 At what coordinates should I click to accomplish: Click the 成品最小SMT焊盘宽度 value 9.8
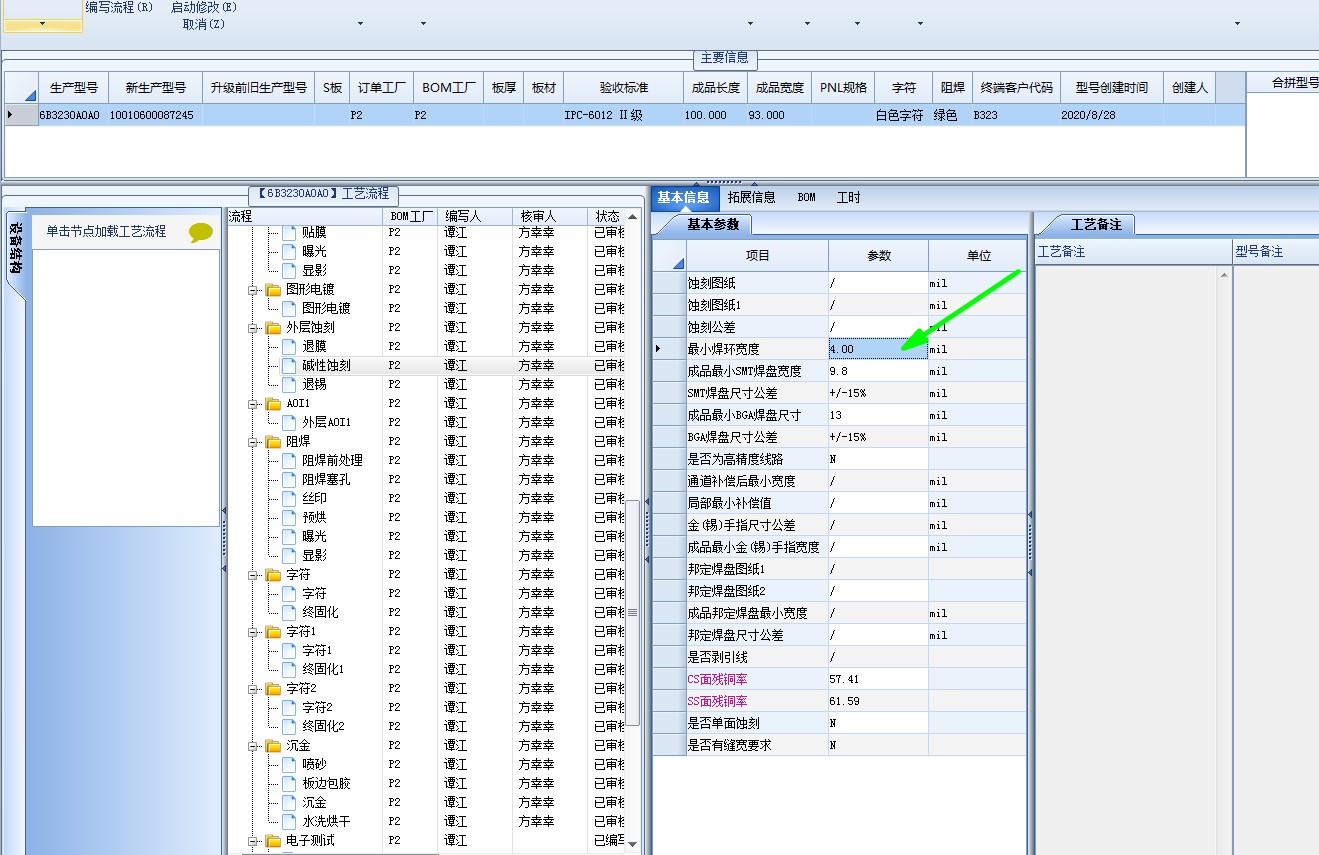tap(878, 371)
